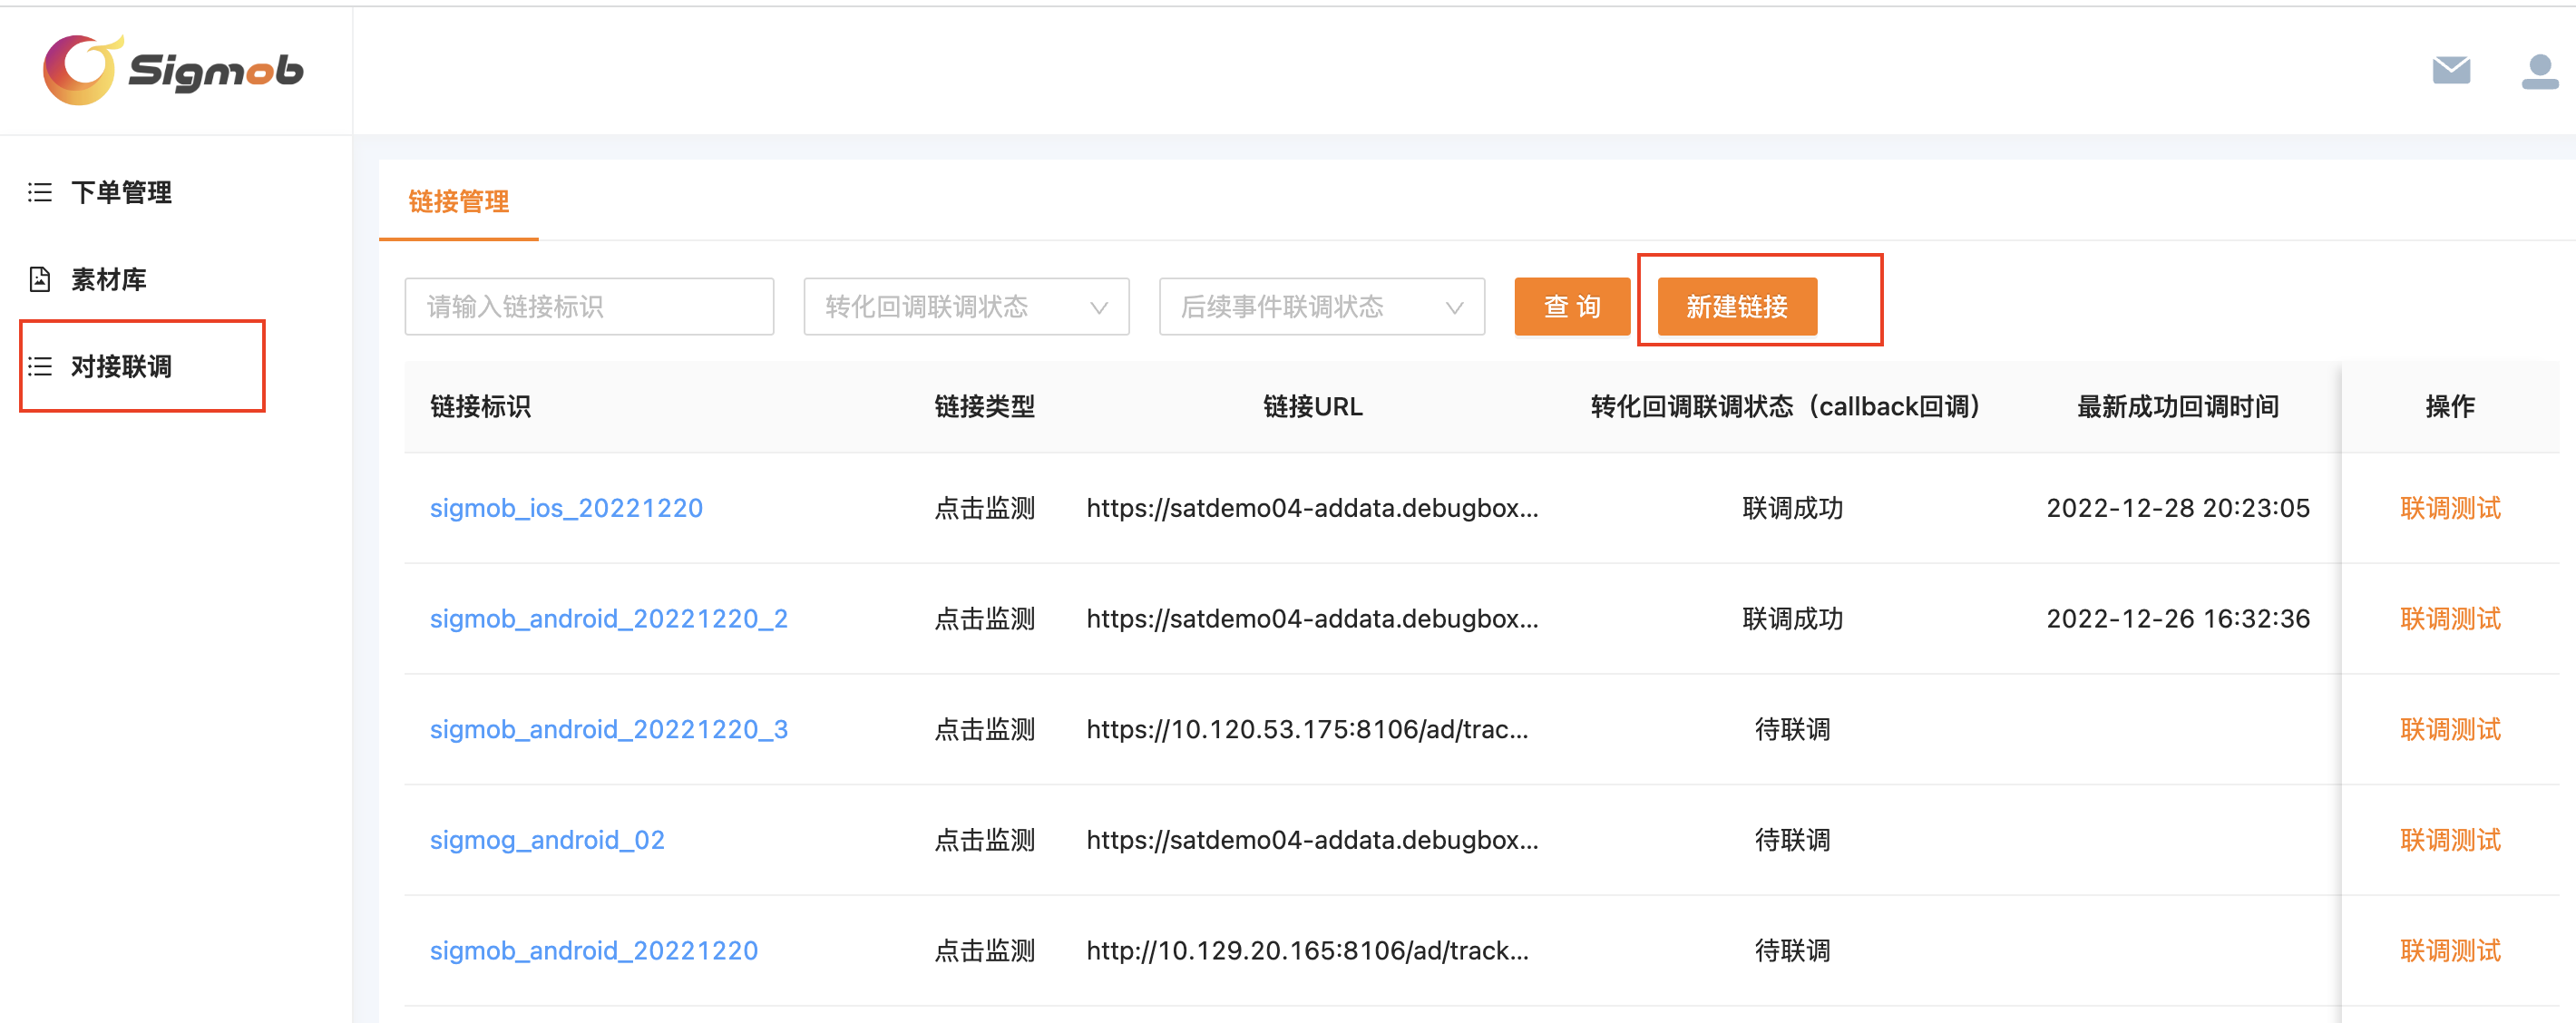Open the mail envelope icon
2576x1023 pixels.
pyautogui.click(x=2450, y=69)
